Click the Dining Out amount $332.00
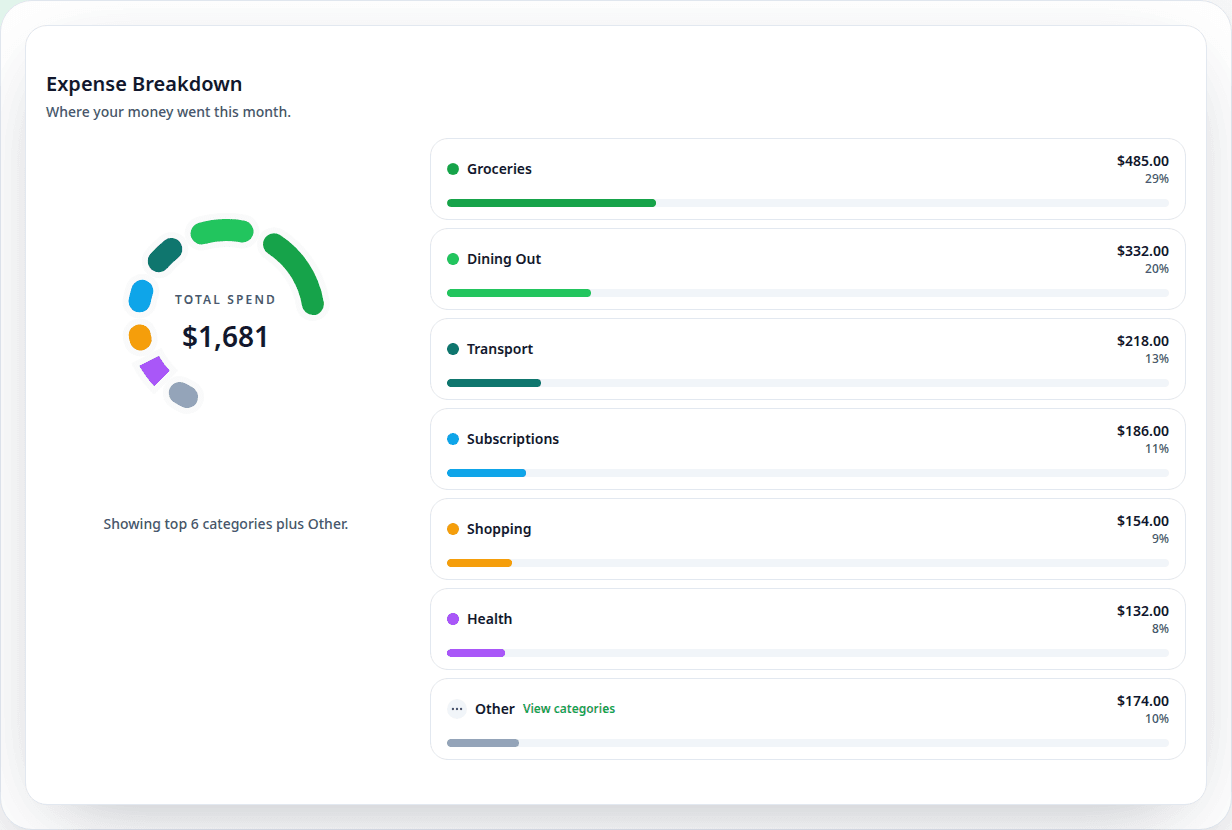The width and height of the screenshot is (1232, 830). pyautogui.click(x=1142, y=251)
